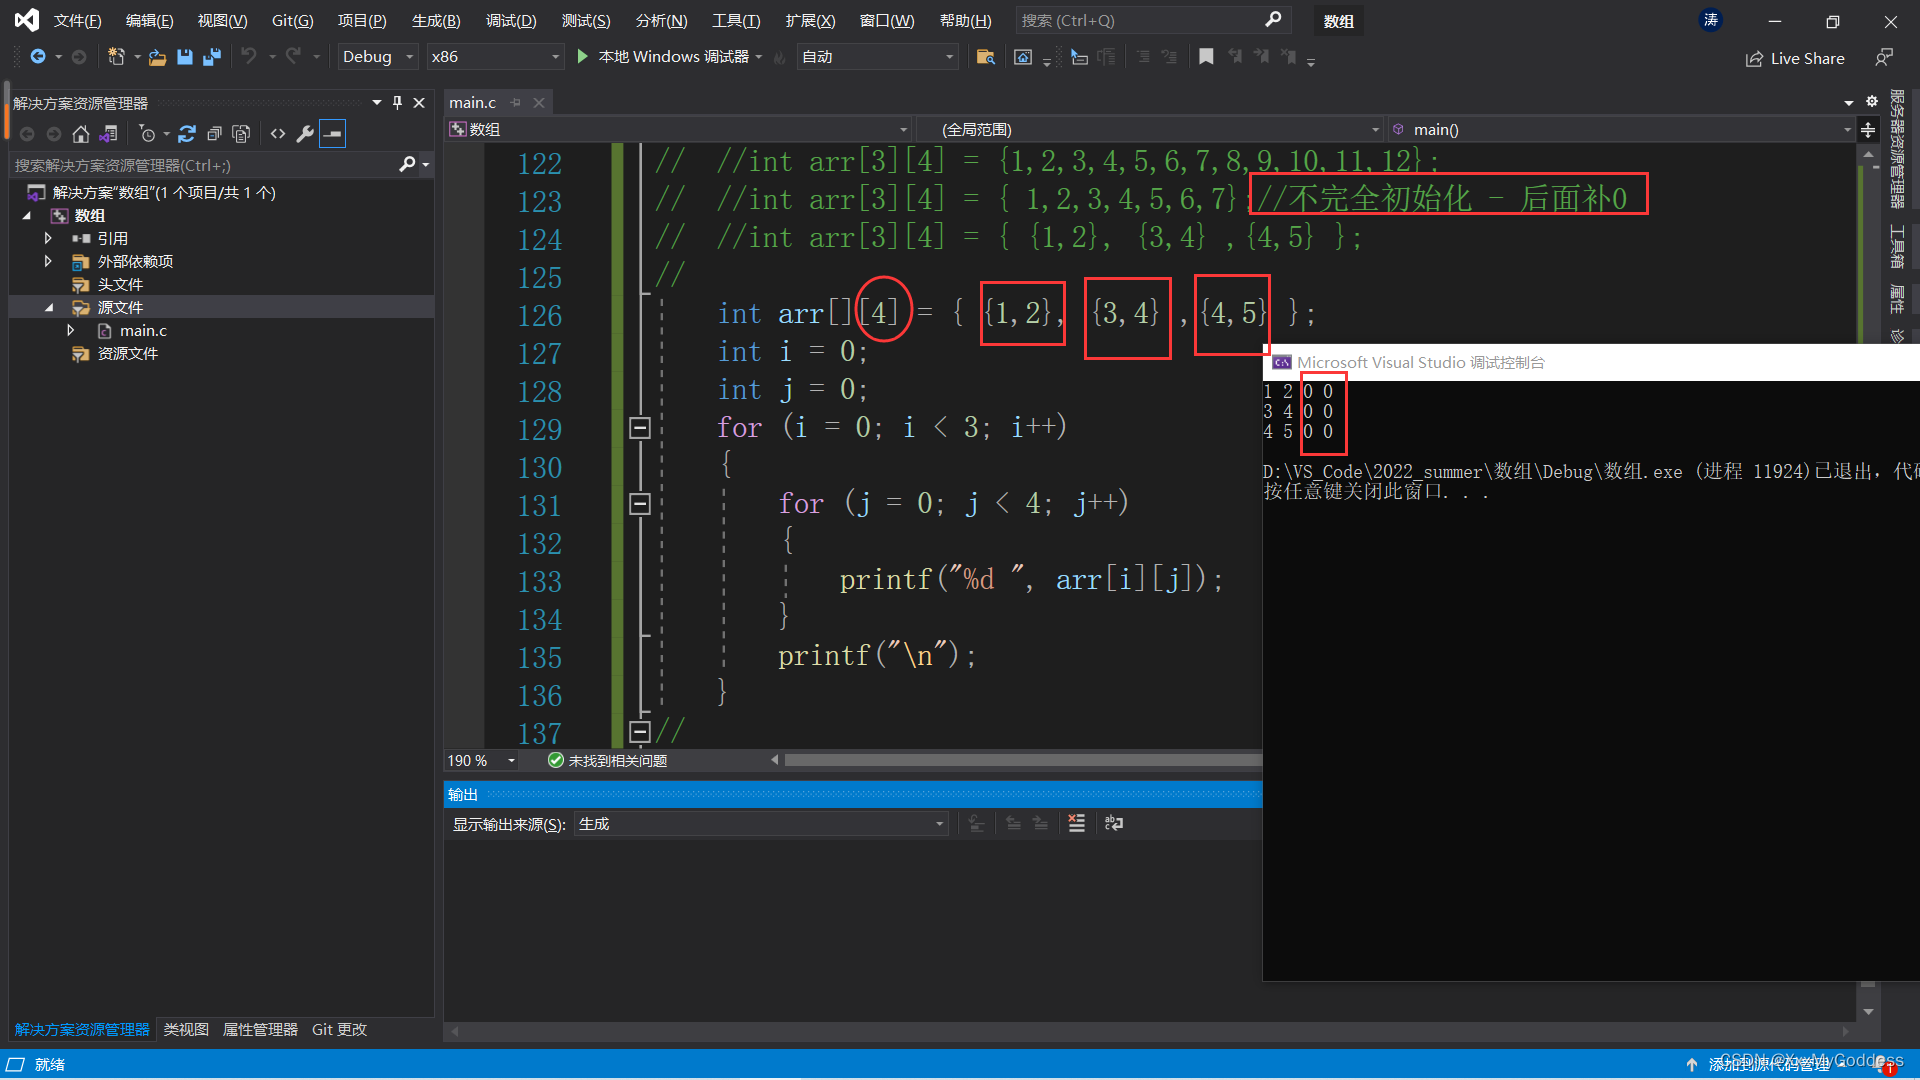1920x1080 pixels.
Task: Collapse the for loop at line 129
Action: point(640,428)
